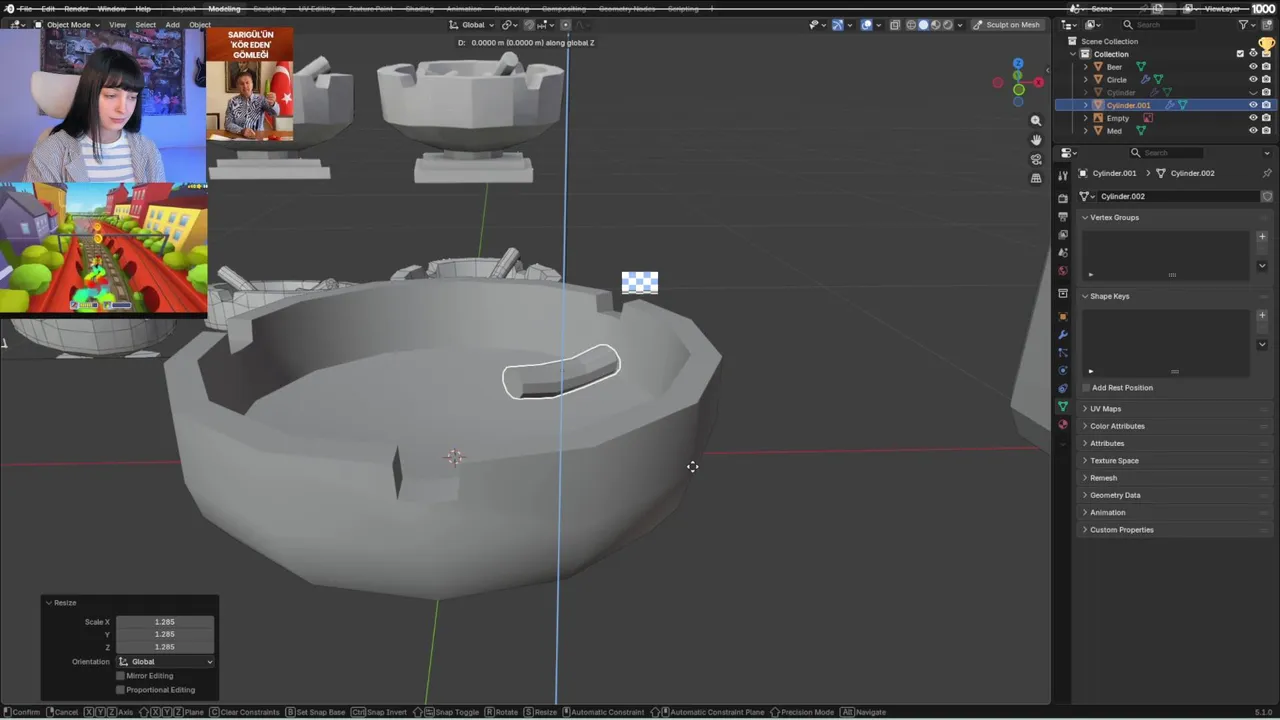1280x720 pixels.
Task: Open the View Layer properties tab icon
Action: (x=1063, y=234)
